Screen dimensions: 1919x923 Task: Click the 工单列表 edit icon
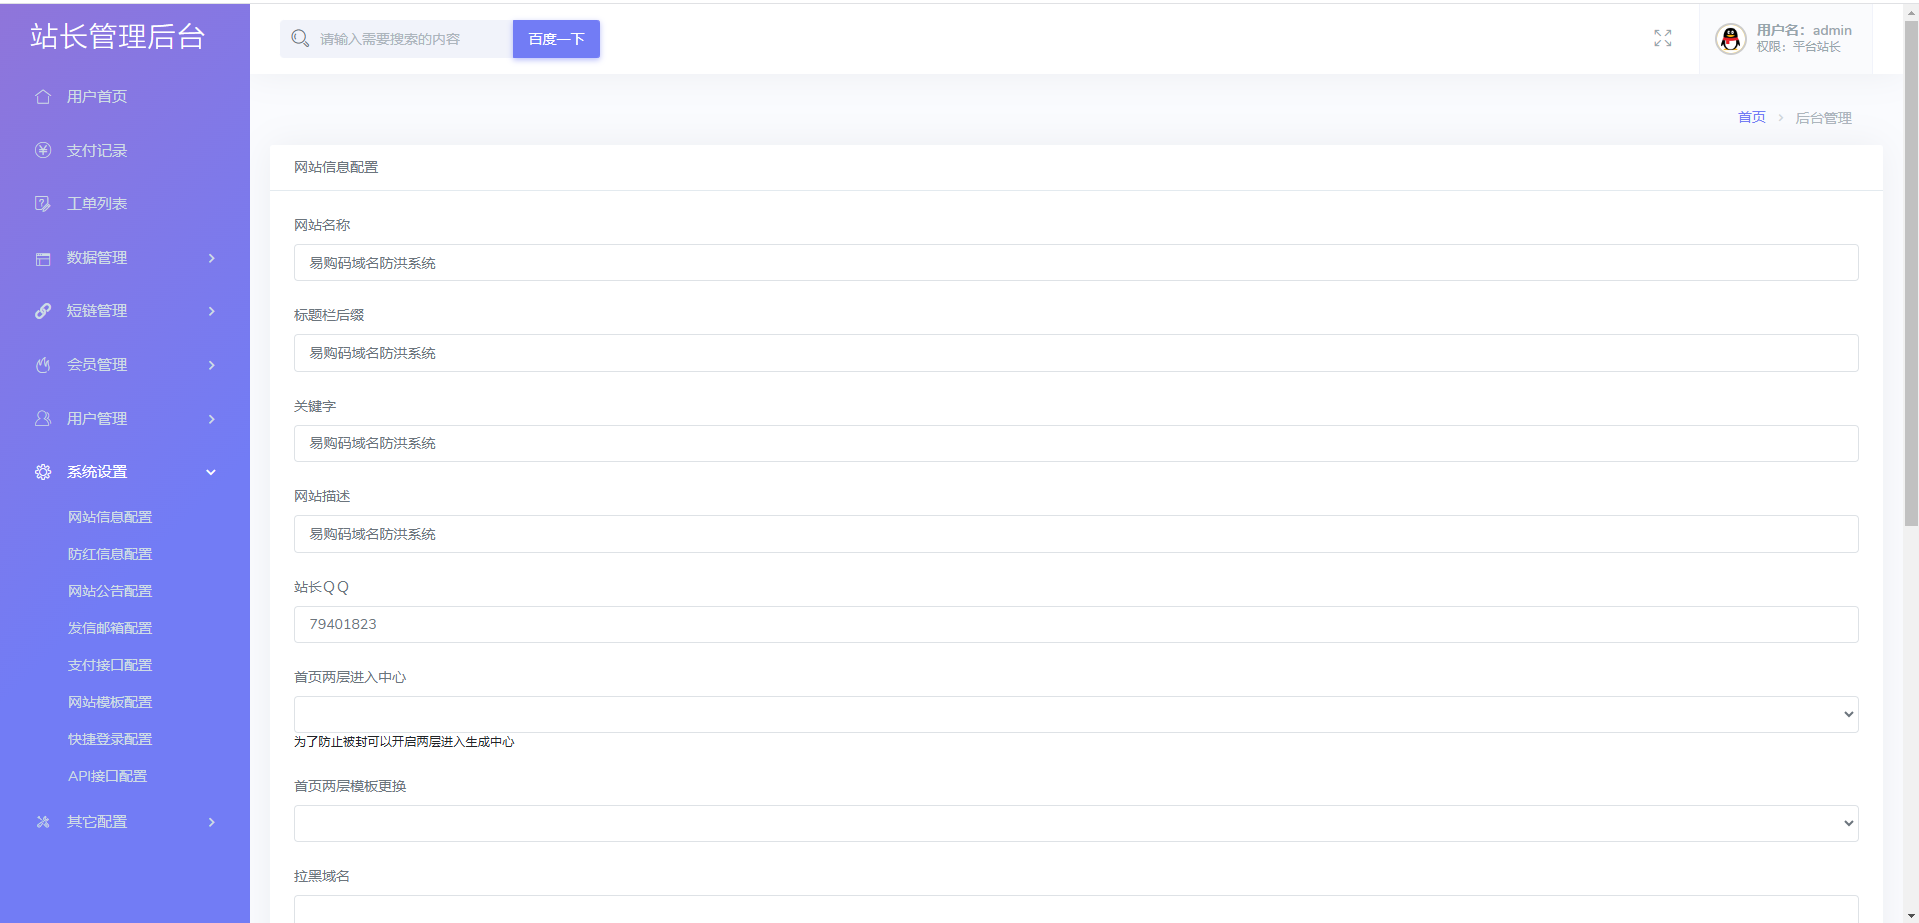43,204
